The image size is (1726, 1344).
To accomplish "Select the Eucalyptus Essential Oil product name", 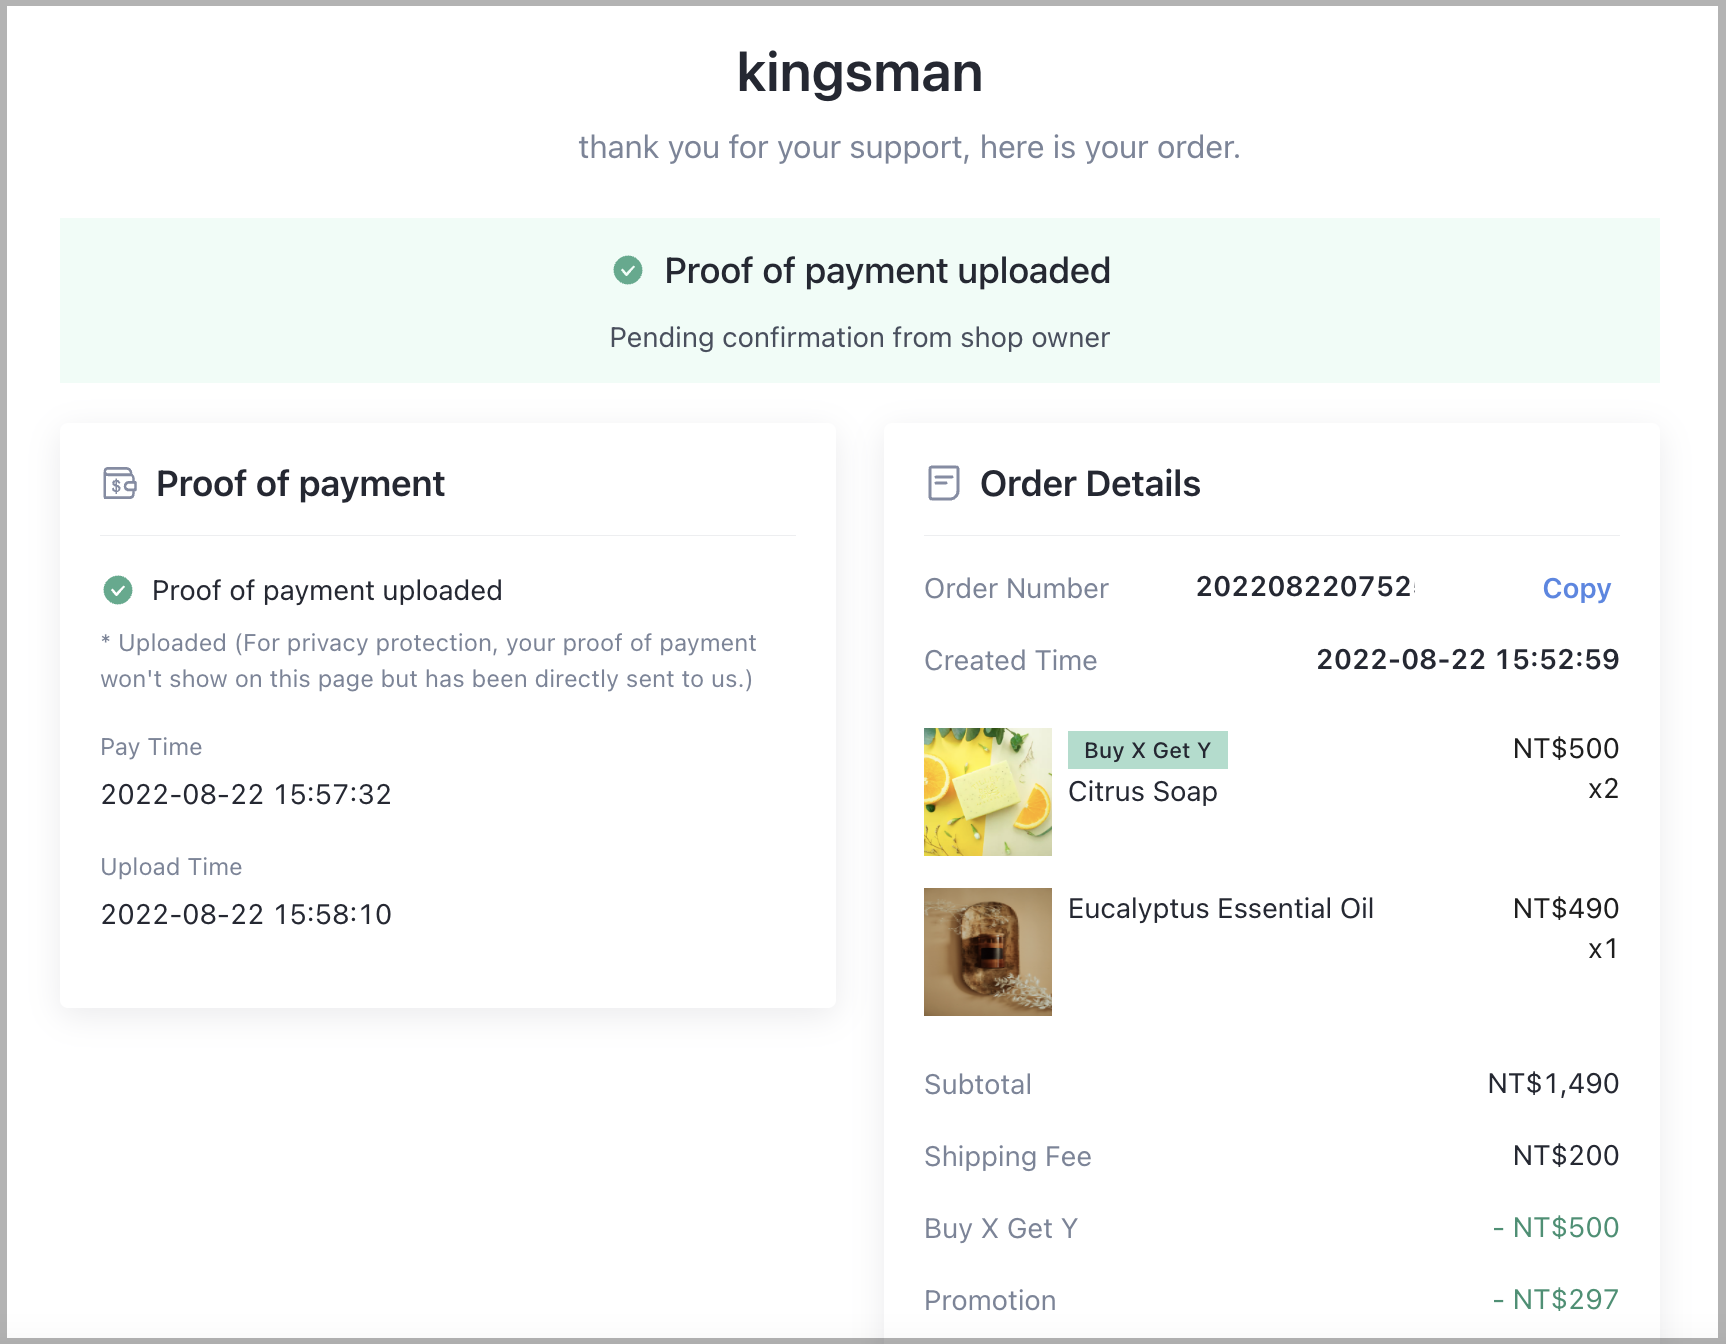I will (1221, 908).
